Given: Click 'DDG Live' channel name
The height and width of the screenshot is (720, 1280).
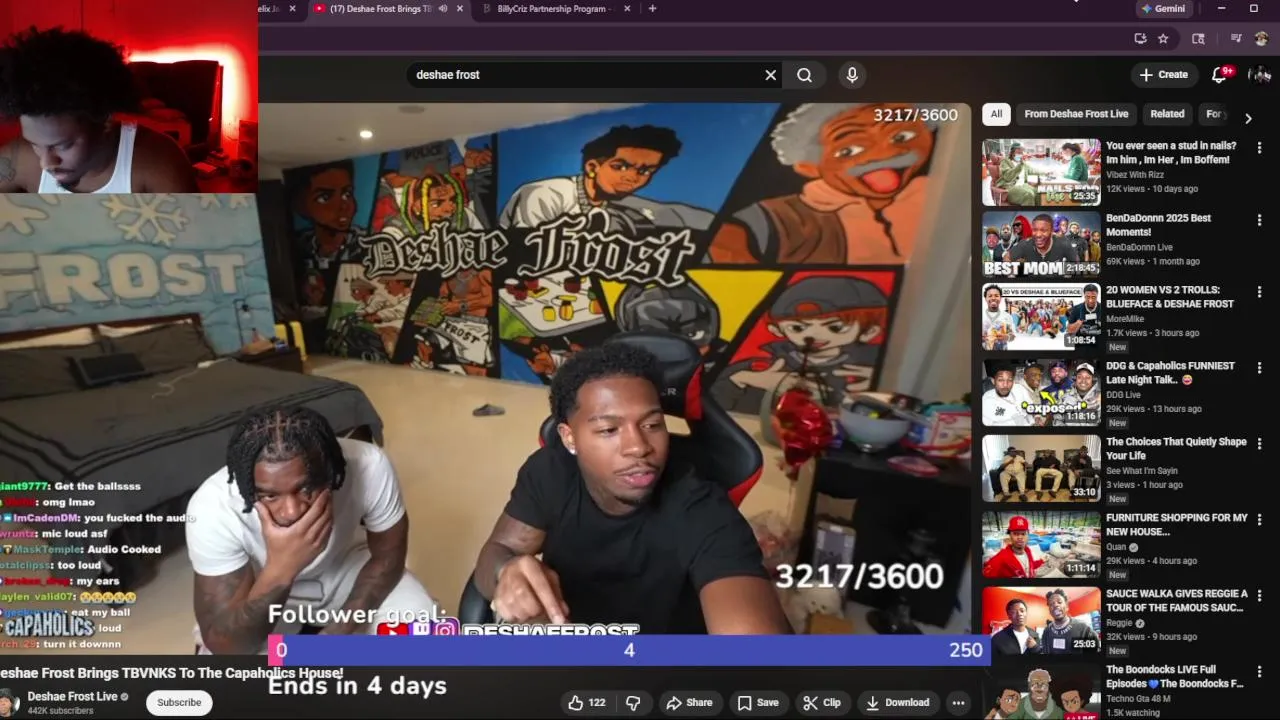Looking at the screenshot, I should point(1123,395).
